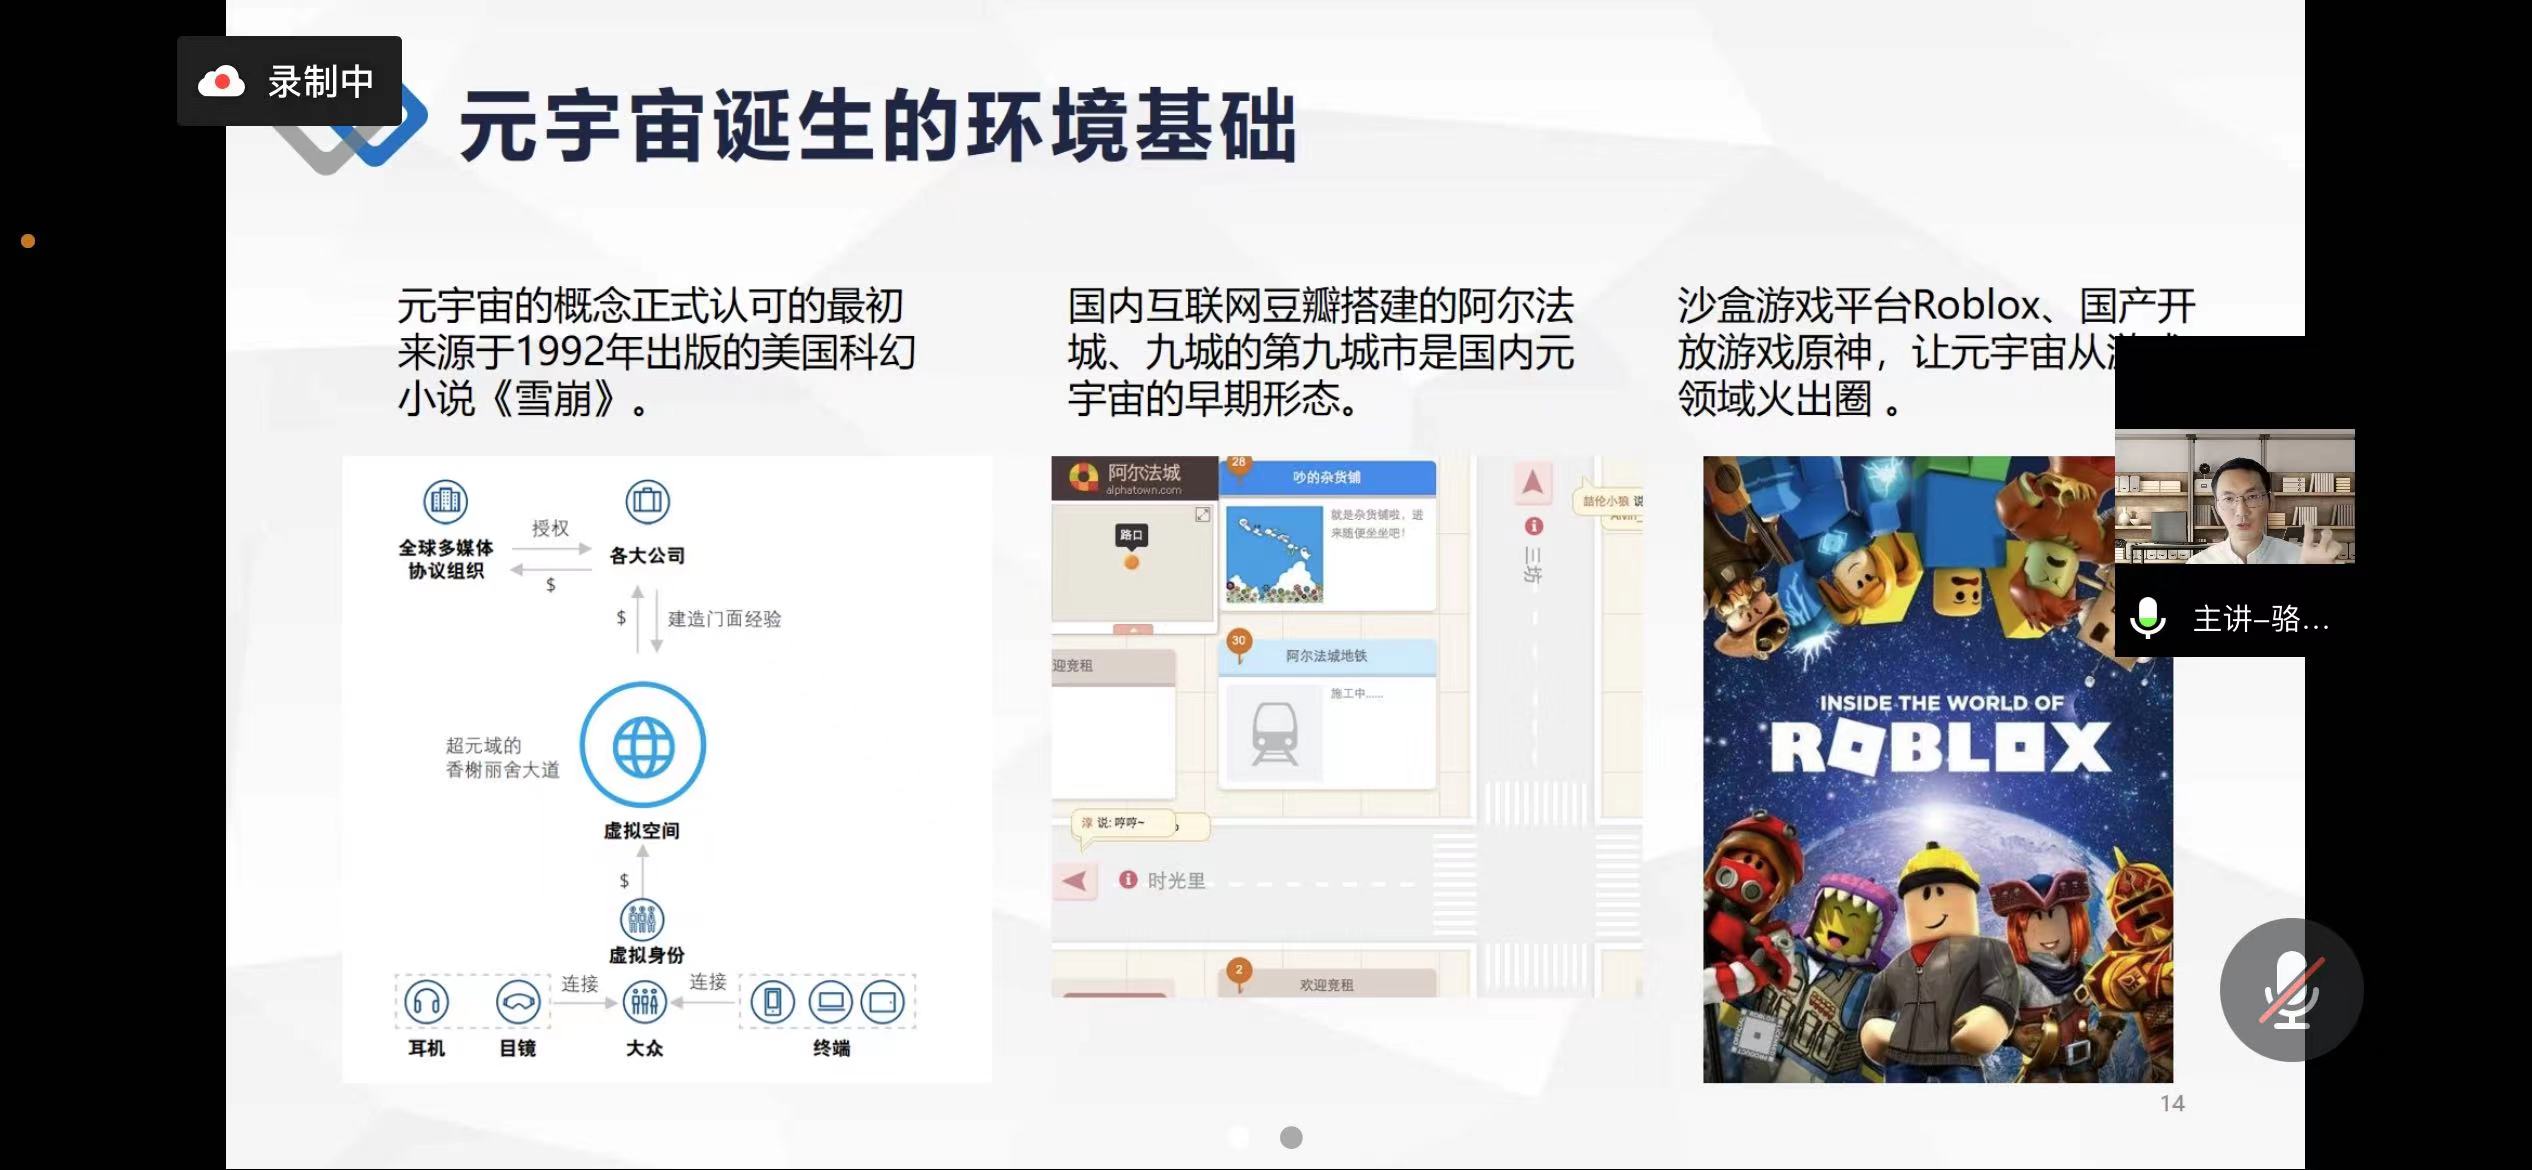Unmute with the crossed-out microphone button
Viewport: 2532px width, 1170px height.
(2291, 989)
